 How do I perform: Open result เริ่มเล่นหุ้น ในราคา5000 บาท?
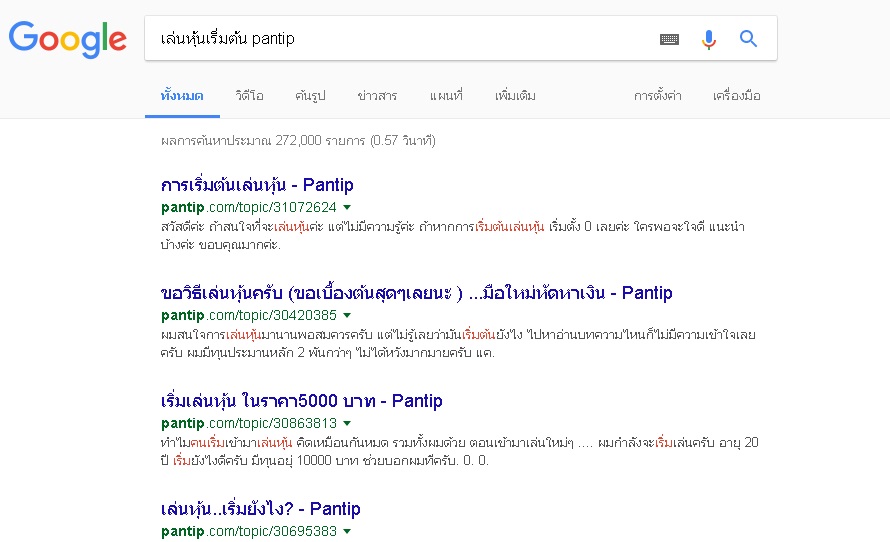coord(301,401)
